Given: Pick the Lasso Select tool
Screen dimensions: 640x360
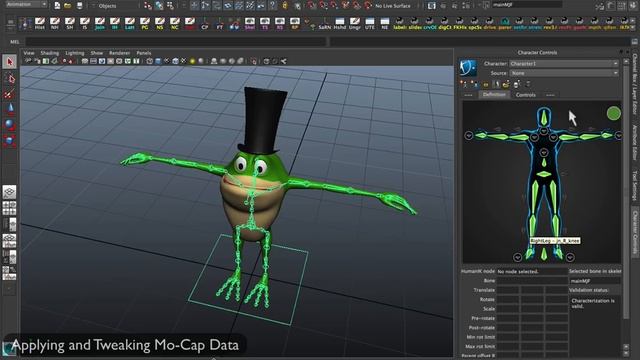Looking at the screenshot, I should pos(9,78).
